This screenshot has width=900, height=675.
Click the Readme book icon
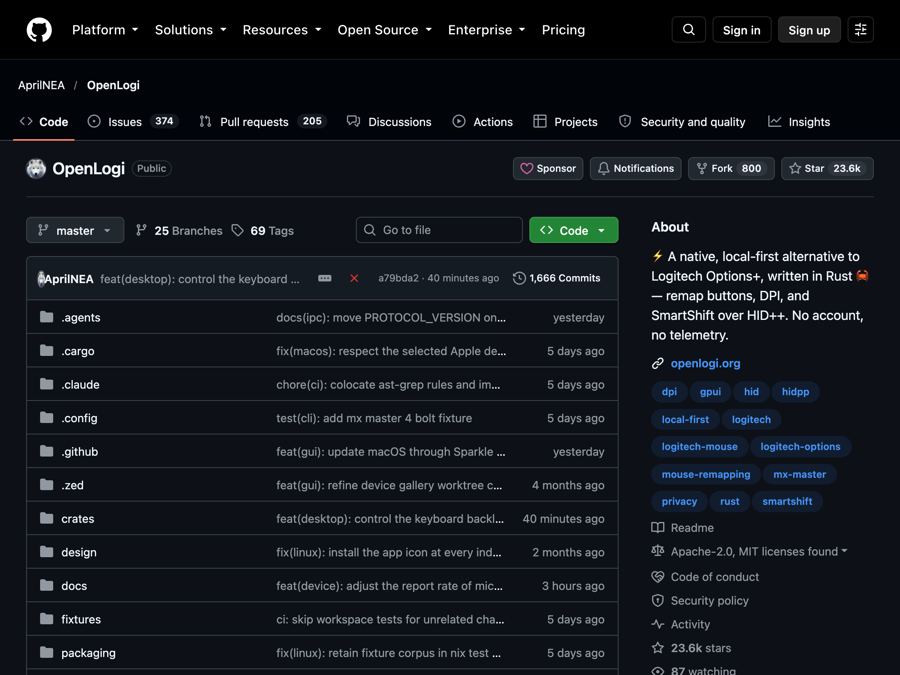pos(658,527)
